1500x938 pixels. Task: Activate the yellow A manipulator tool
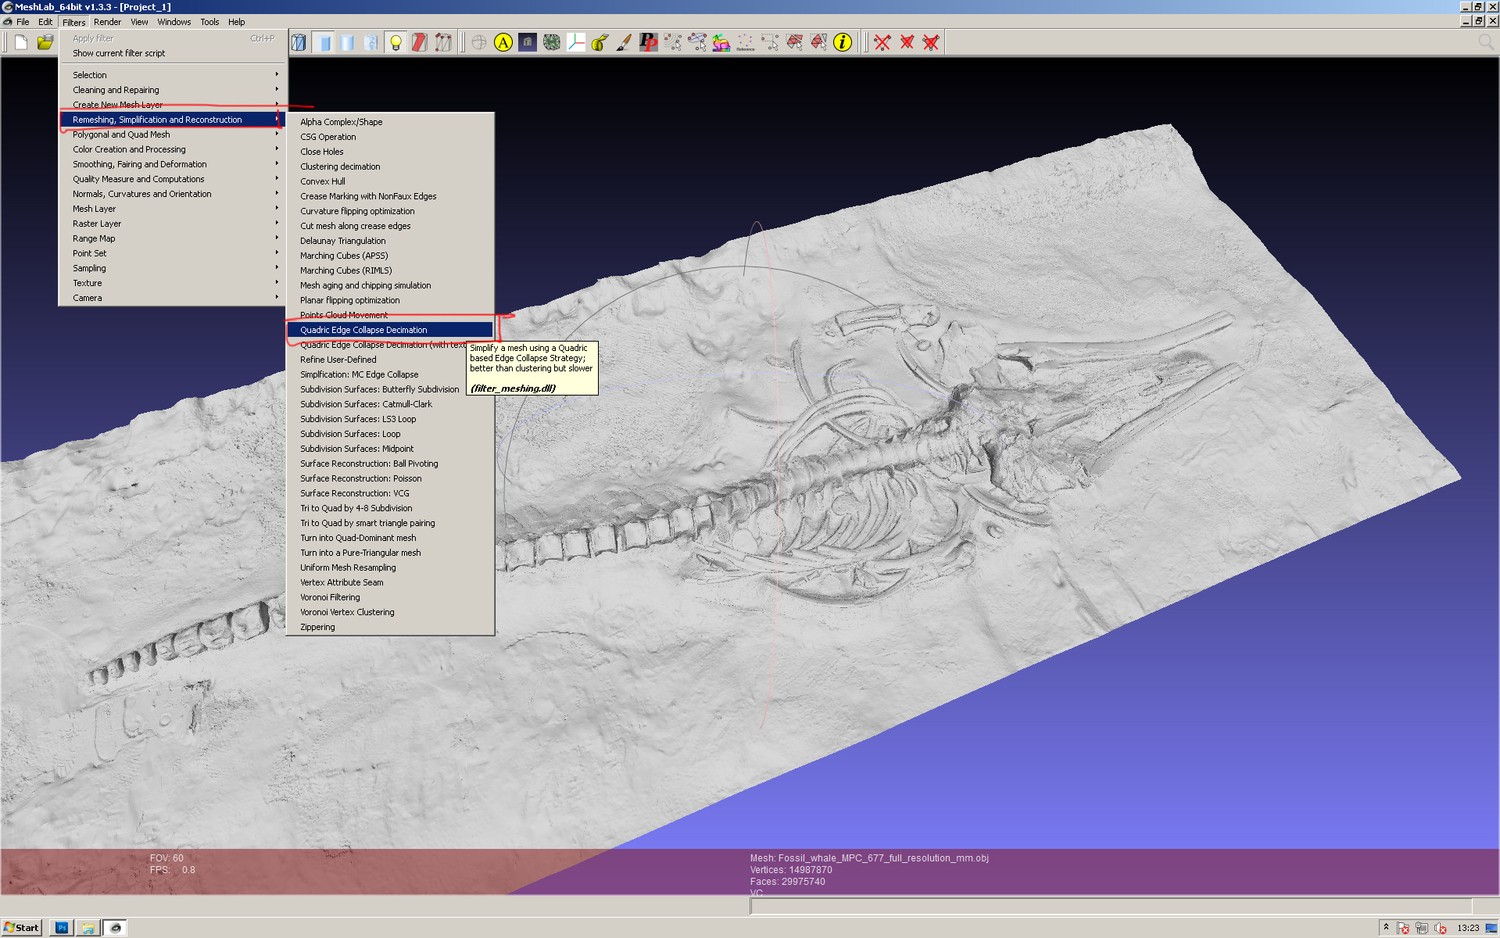pyautogui.click(x=503, y=42)
